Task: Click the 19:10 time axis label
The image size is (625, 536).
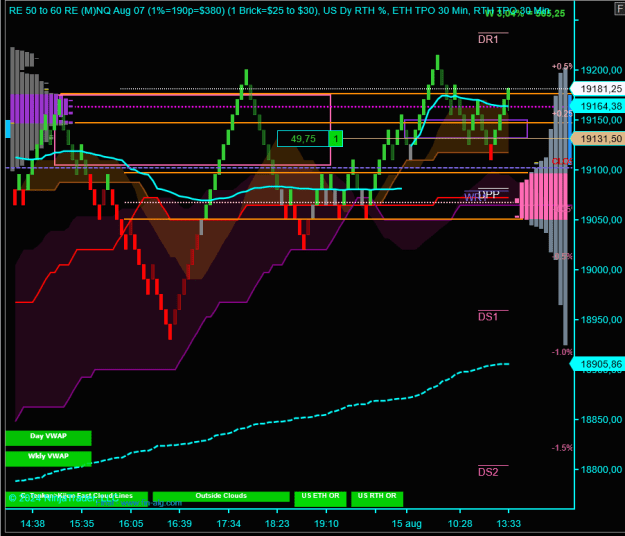Action: (x=326, y=524)
